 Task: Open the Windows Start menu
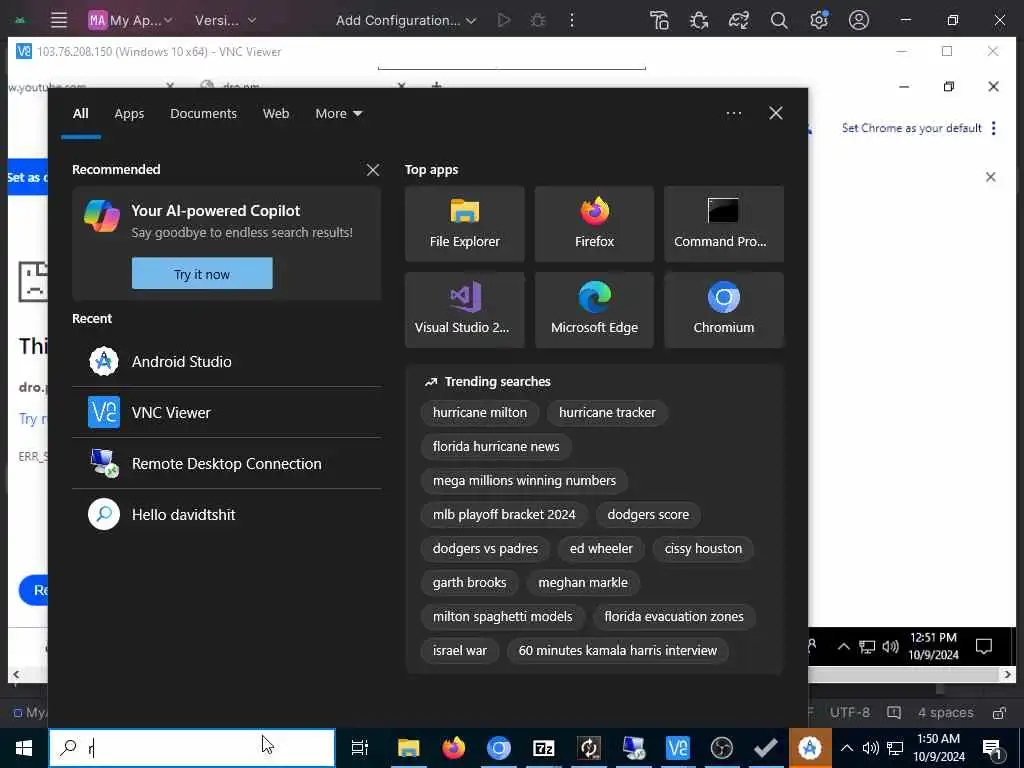pyautogui.click(x=24, y=748)
